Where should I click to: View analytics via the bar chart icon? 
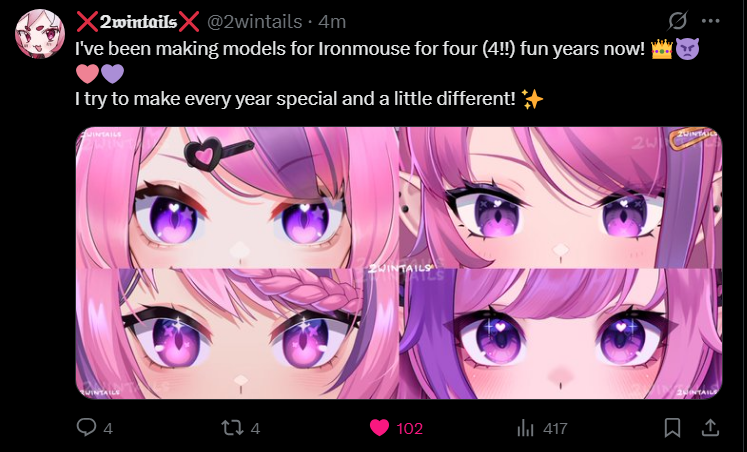(x=525, y=428)
